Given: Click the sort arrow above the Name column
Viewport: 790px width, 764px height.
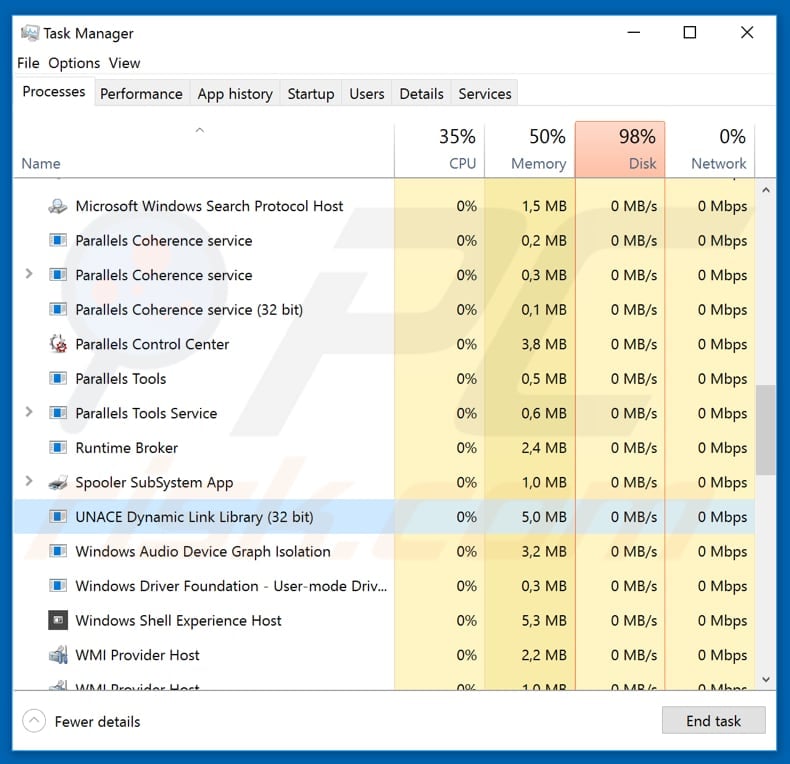Looking at the screenshot, I should tap(200, 130).
